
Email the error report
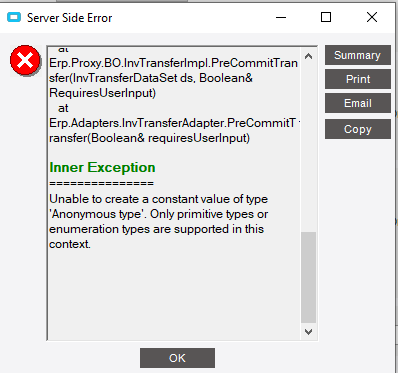(x=358, y=103)
